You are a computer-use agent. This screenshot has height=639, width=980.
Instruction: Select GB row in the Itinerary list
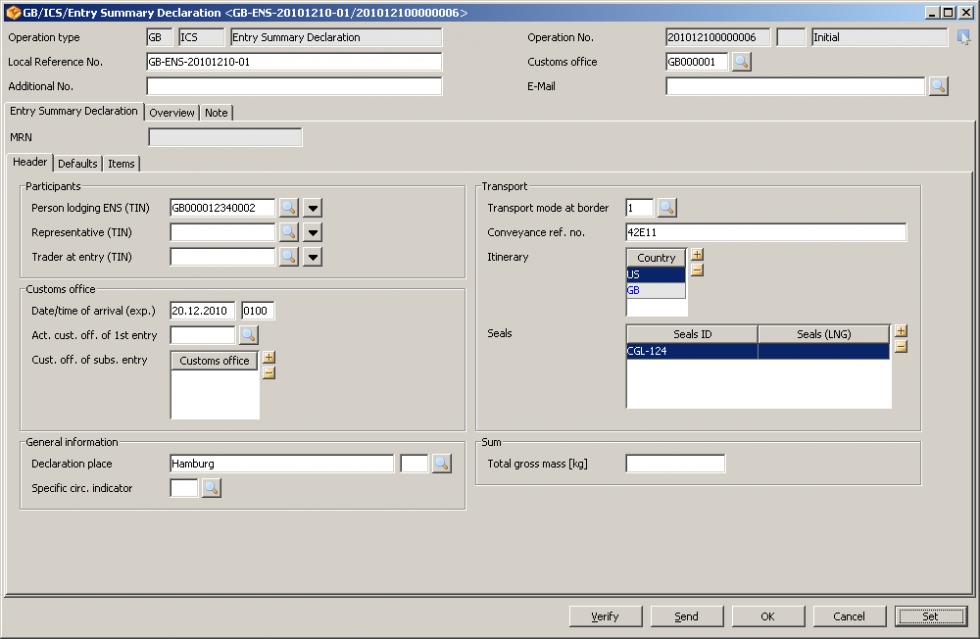pos(656,290)
